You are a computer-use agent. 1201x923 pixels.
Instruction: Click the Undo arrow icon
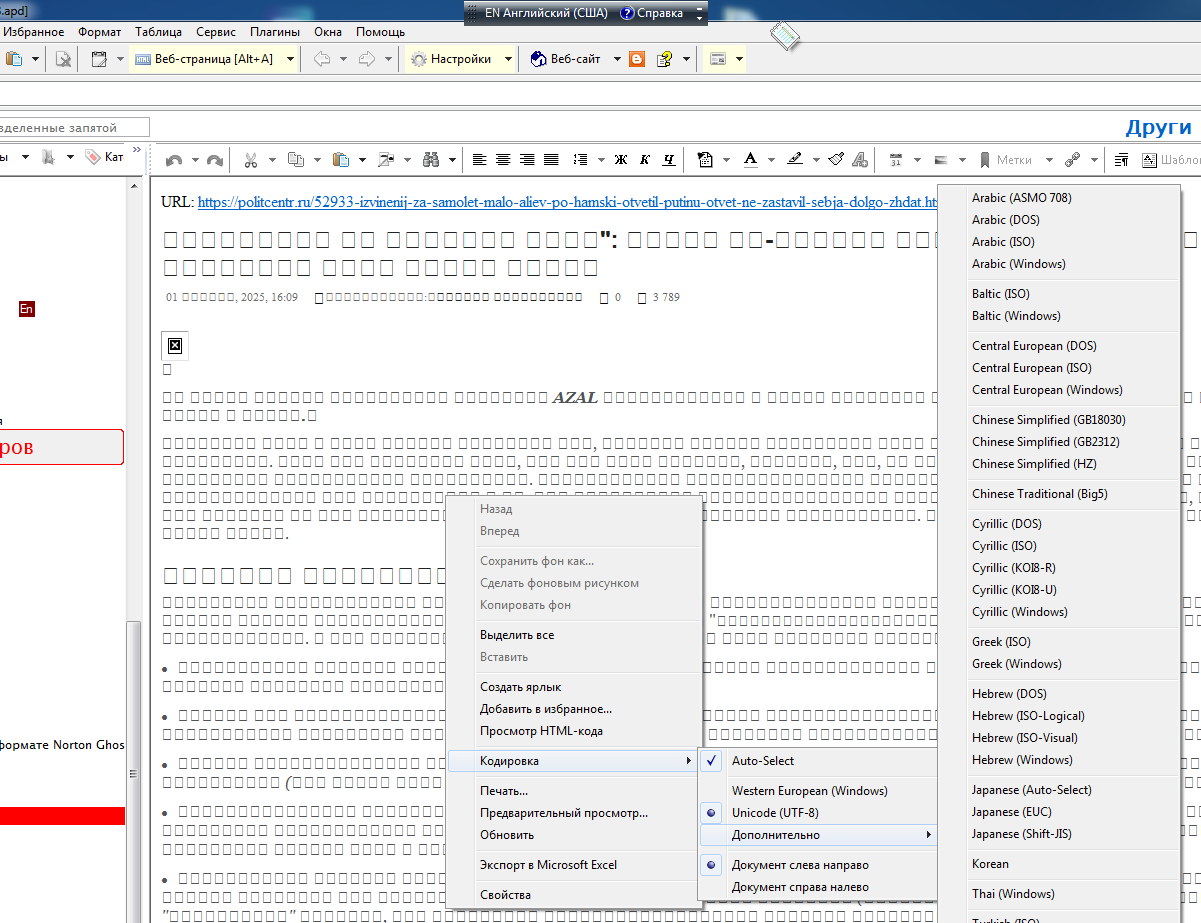pos(174,159)
